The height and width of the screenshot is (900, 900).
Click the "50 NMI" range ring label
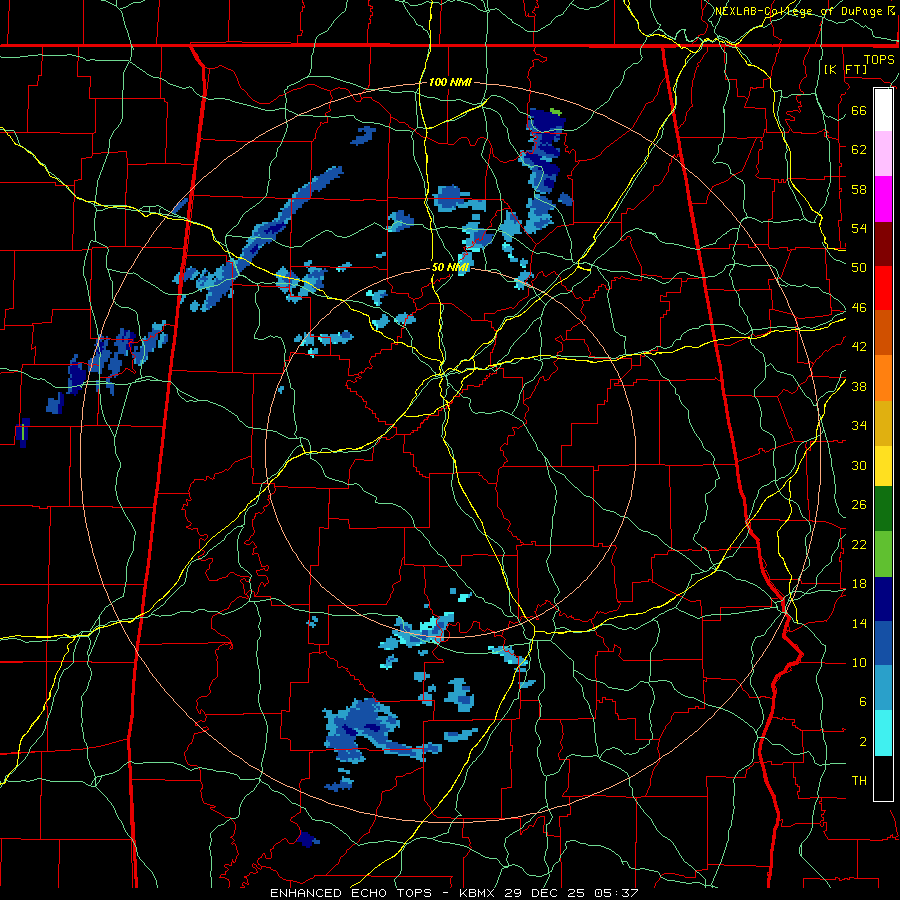click(451, 267)
